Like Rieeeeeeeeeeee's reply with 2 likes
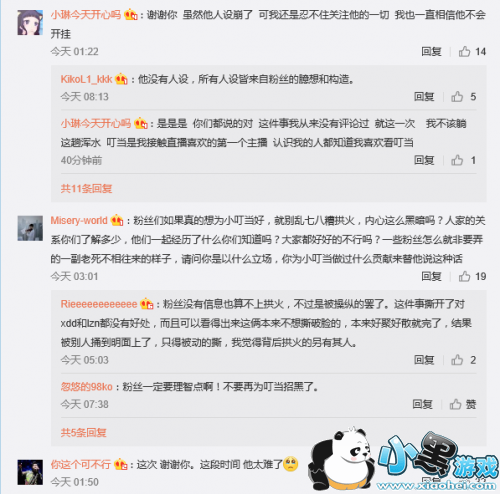500x494 pixels. click(457, 360)
